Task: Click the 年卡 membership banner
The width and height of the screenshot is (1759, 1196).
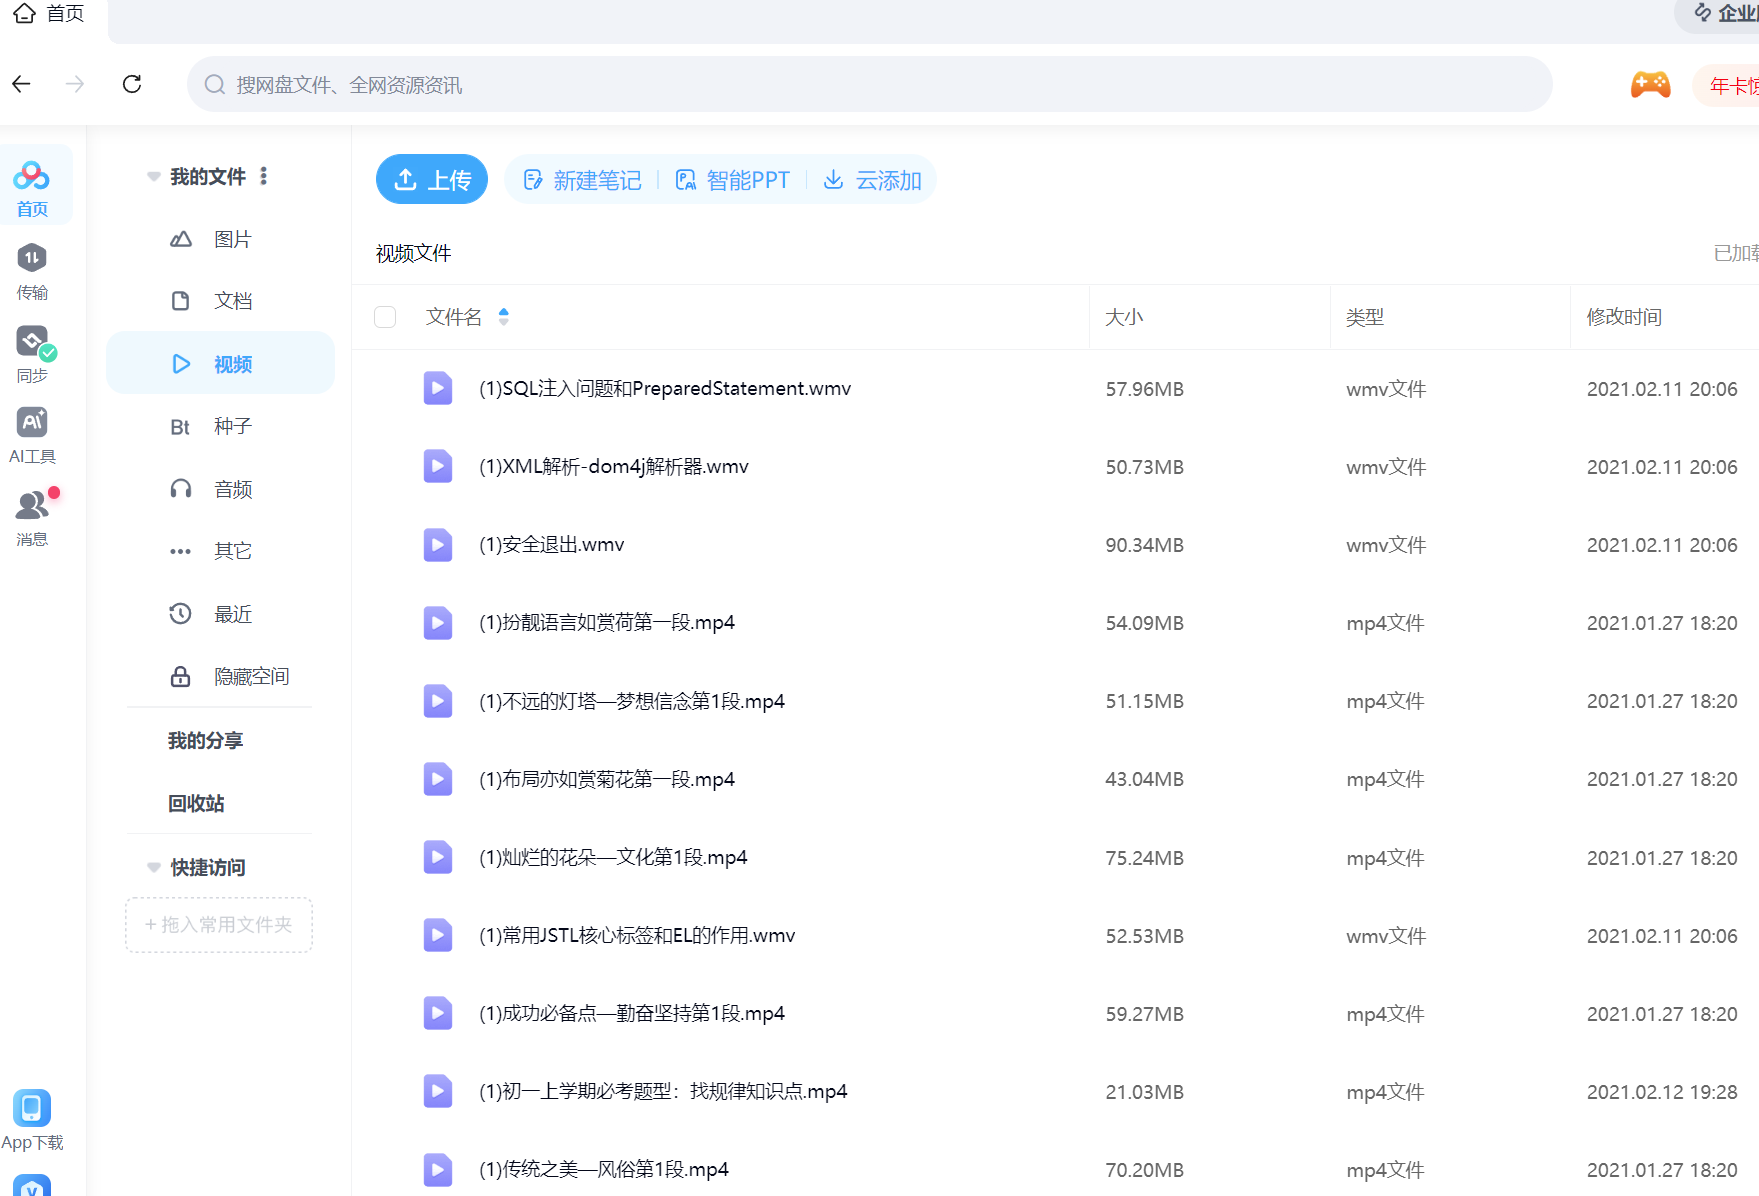Action: (1732, 84)
